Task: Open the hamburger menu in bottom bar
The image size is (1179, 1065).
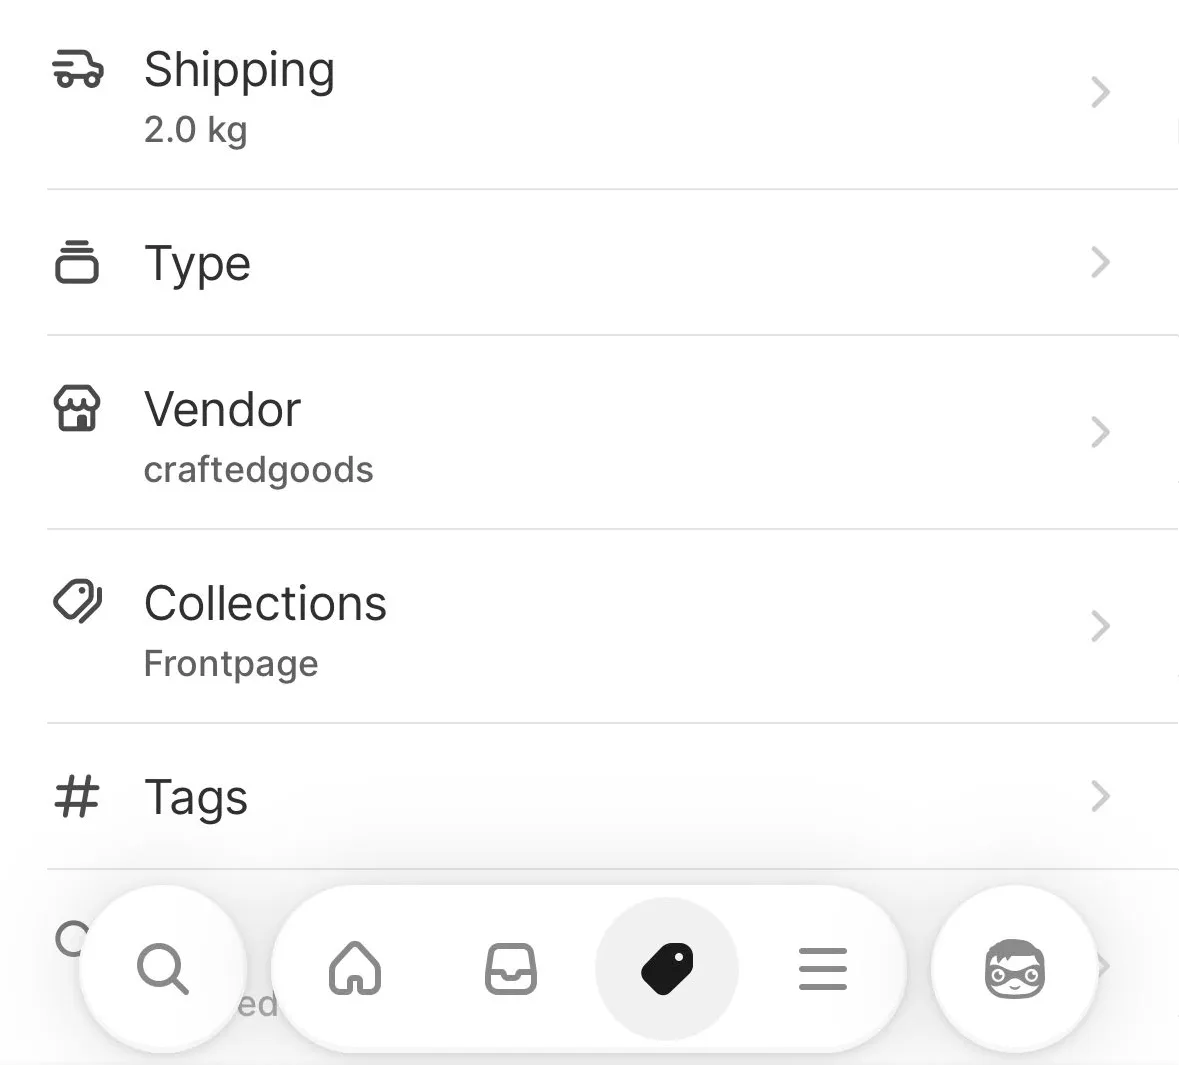Action: [x=823, y=969]
